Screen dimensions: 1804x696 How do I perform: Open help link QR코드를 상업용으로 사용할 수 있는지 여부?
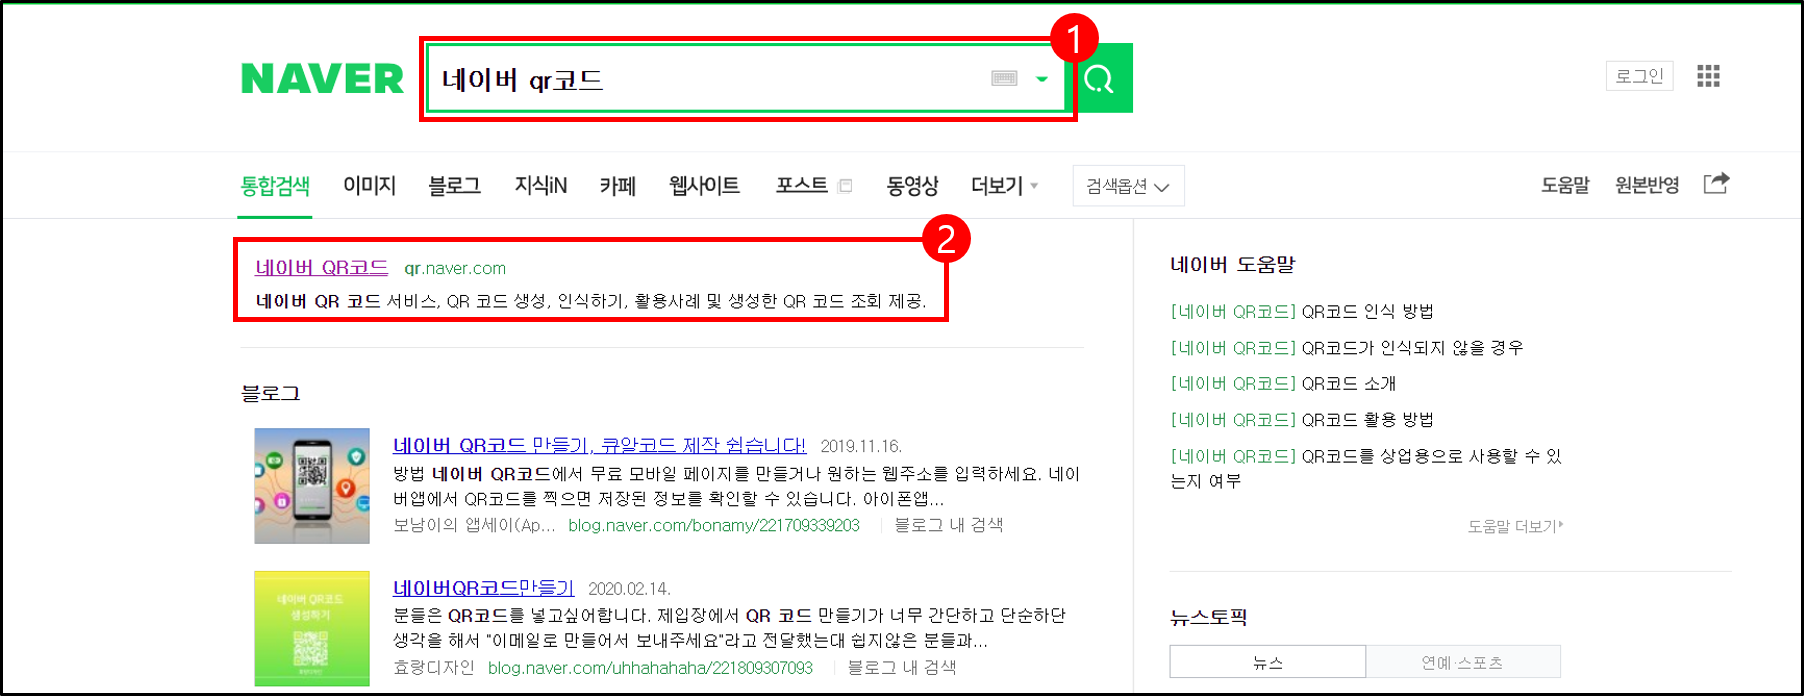[1365, 468]
